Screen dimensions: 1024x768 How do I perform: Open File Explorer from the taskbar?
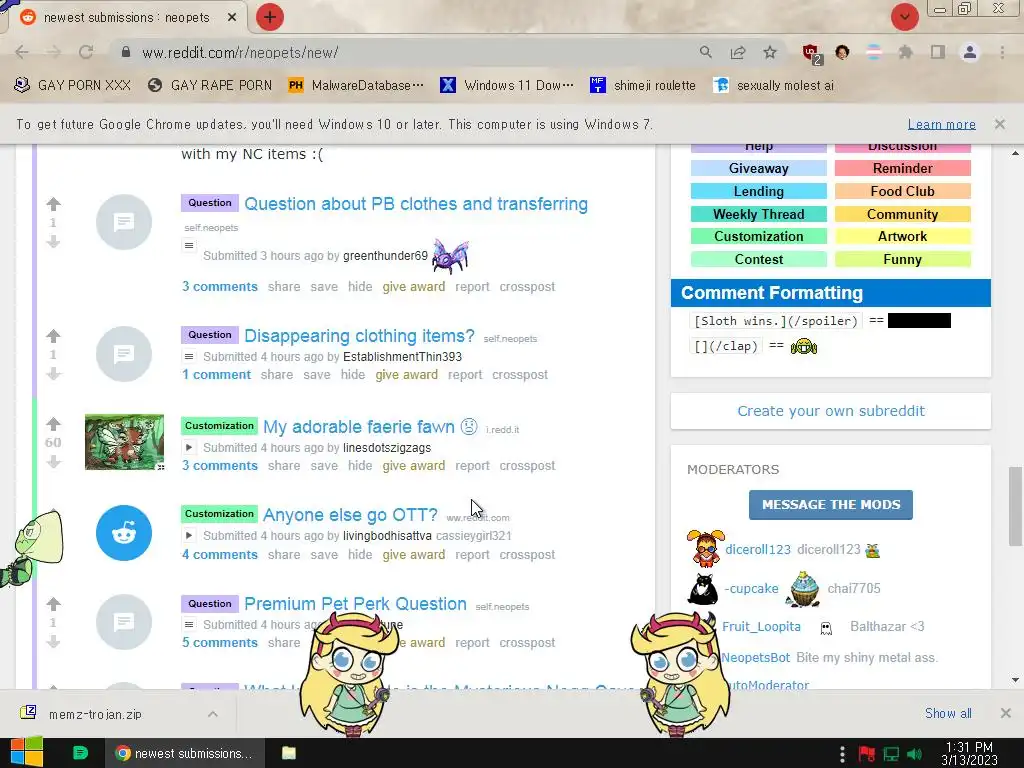289,753
